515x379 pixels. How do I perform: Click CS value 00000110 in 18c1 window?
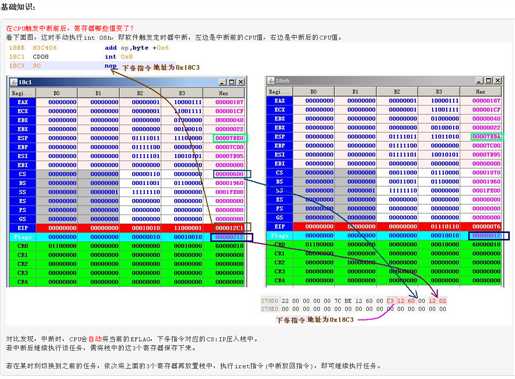tap(146, 174)
